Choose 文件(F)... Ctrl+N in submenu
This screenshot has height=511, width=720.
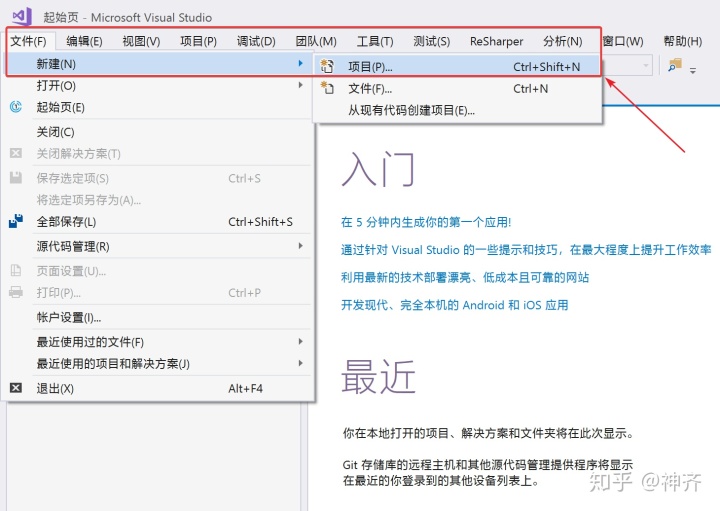point(457,88)
